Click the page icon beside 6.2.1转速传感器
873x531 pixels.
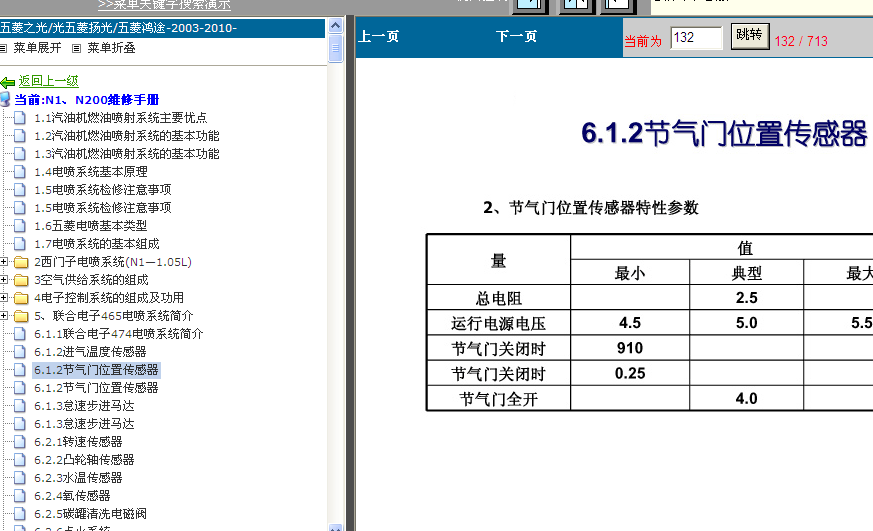(x=19, y=442)
